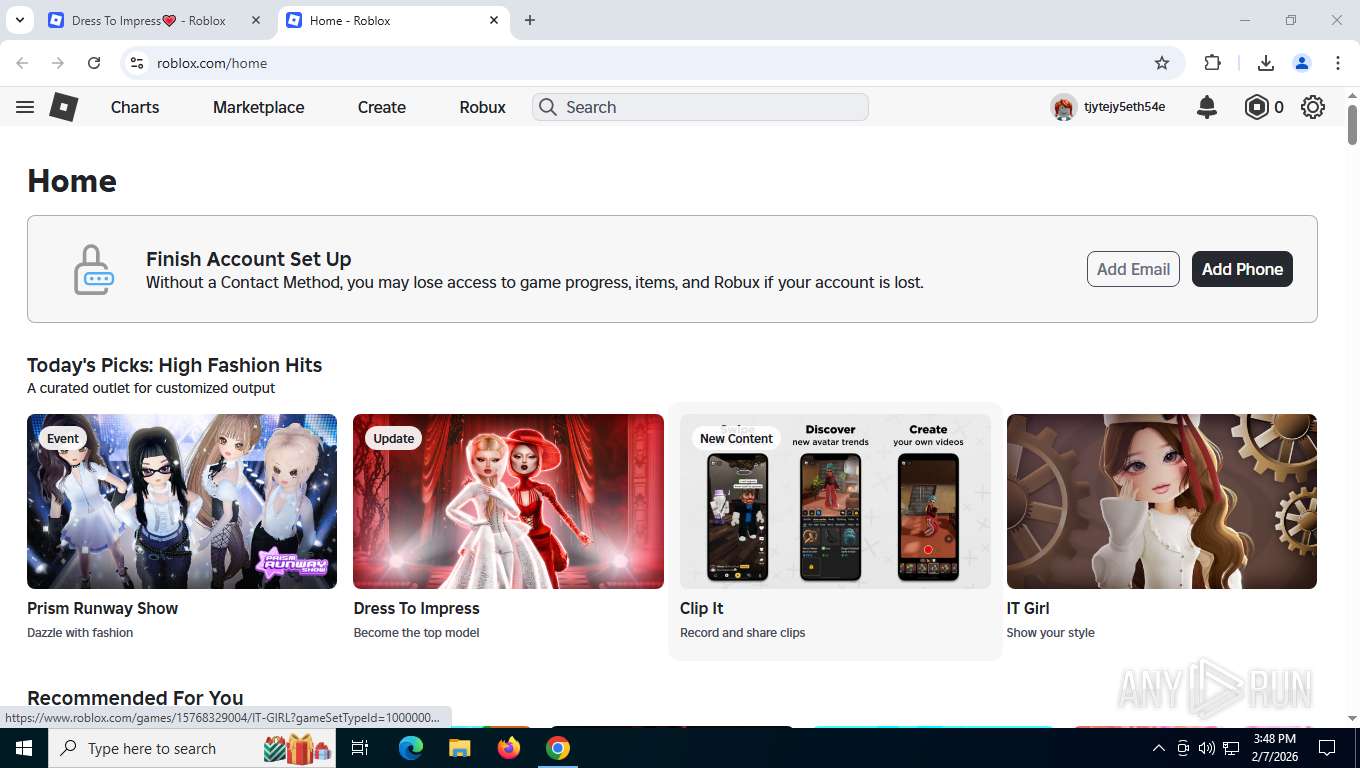Select Clip It thumbnail image

[x=835, y=501]
